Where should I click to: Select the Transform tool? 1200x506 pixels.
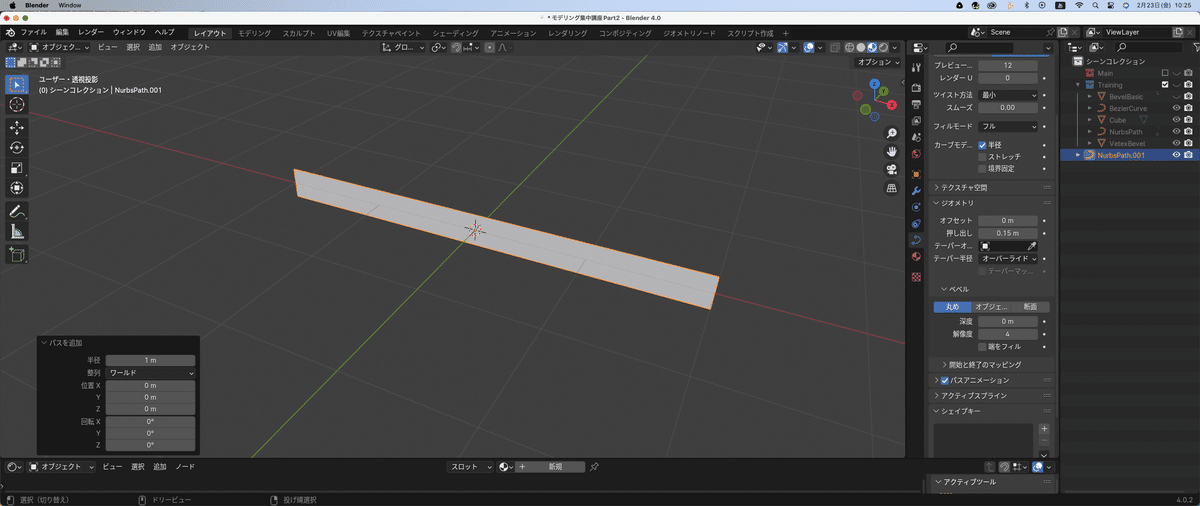coord(17,188)
